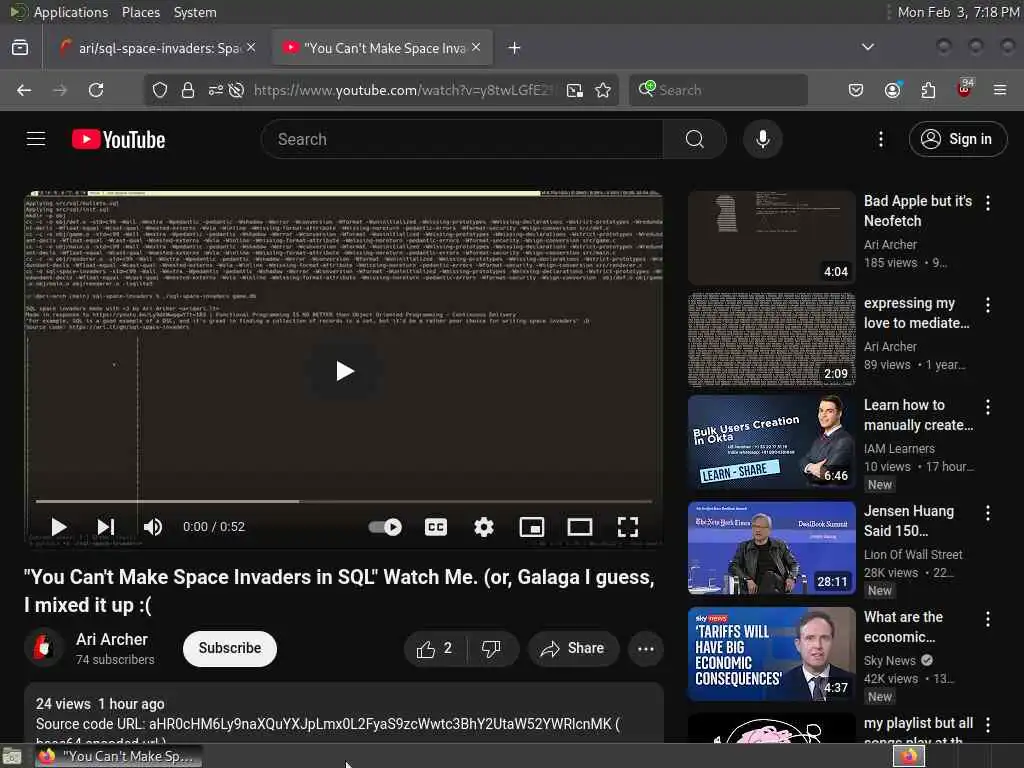Close the ari/sql-space-invaders tab
The width and height of the screenshot is (1024, 768).
click(251, 48)
